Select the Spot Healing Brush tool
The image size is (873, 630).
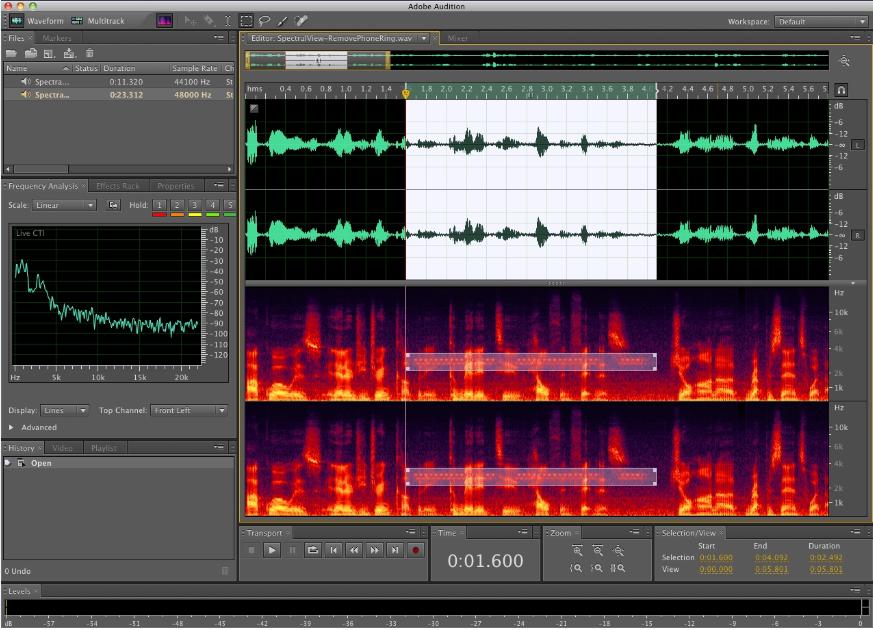301,21
